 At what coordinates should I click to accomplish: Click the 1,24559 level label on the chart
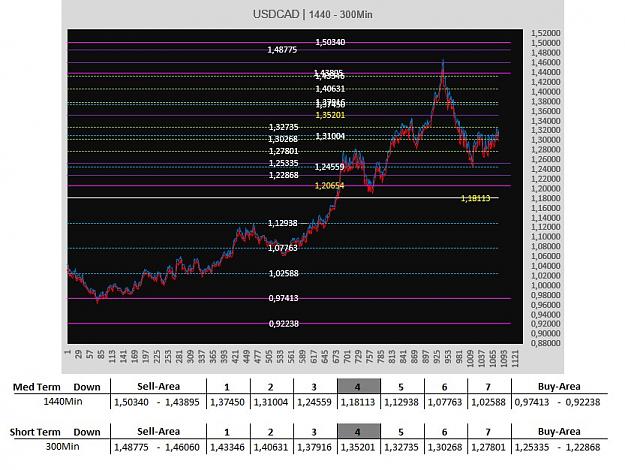(329, 167)
